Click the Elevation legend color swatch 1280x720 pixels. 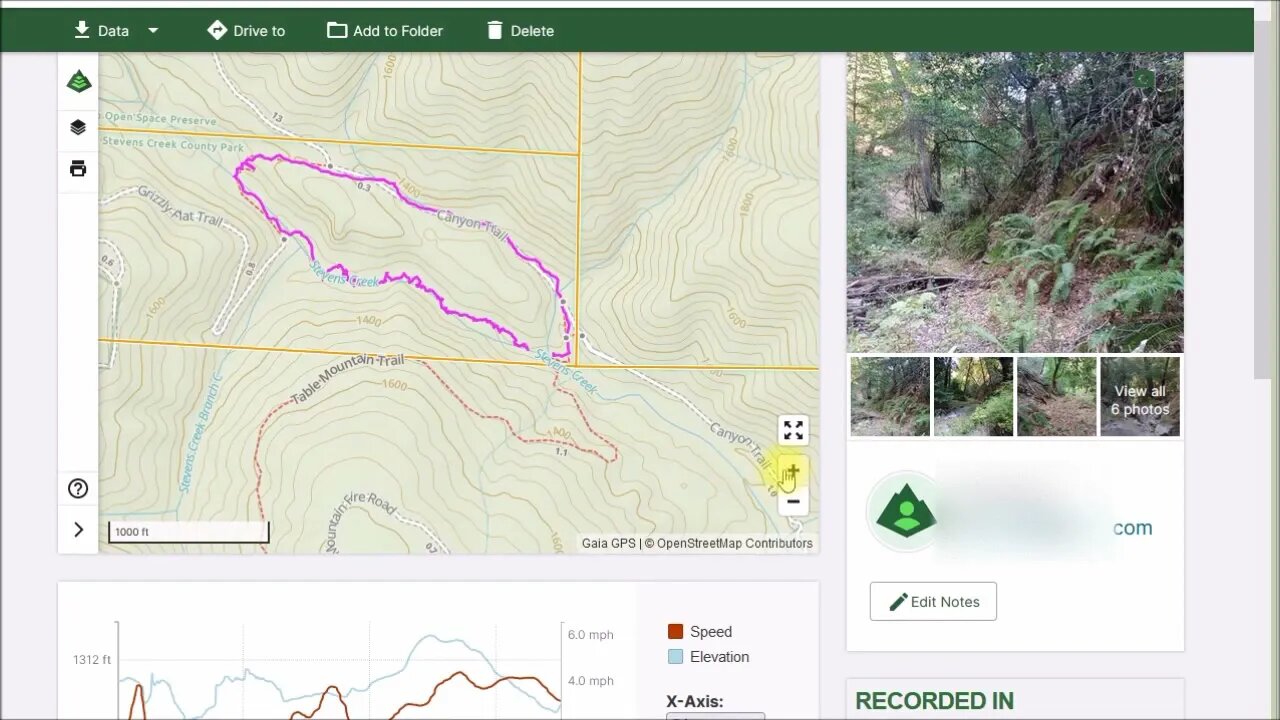tap(675, 656)
